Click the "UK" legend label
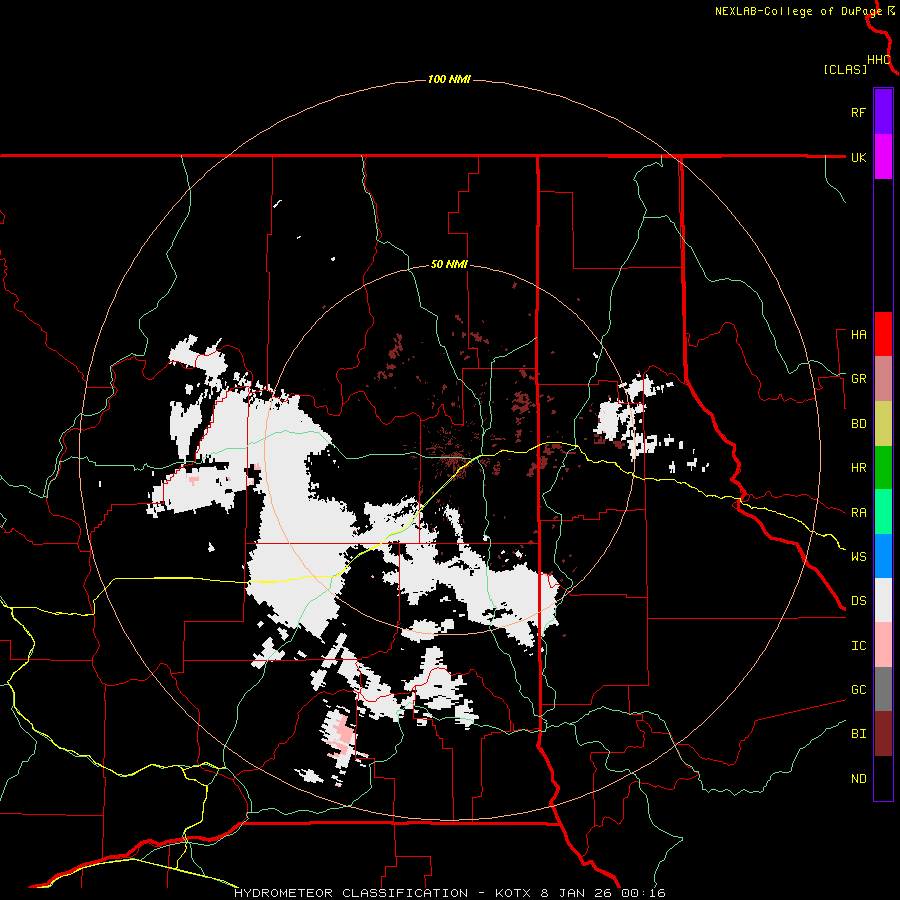This screenshot has height=900, width=900. tap(858, 158)
